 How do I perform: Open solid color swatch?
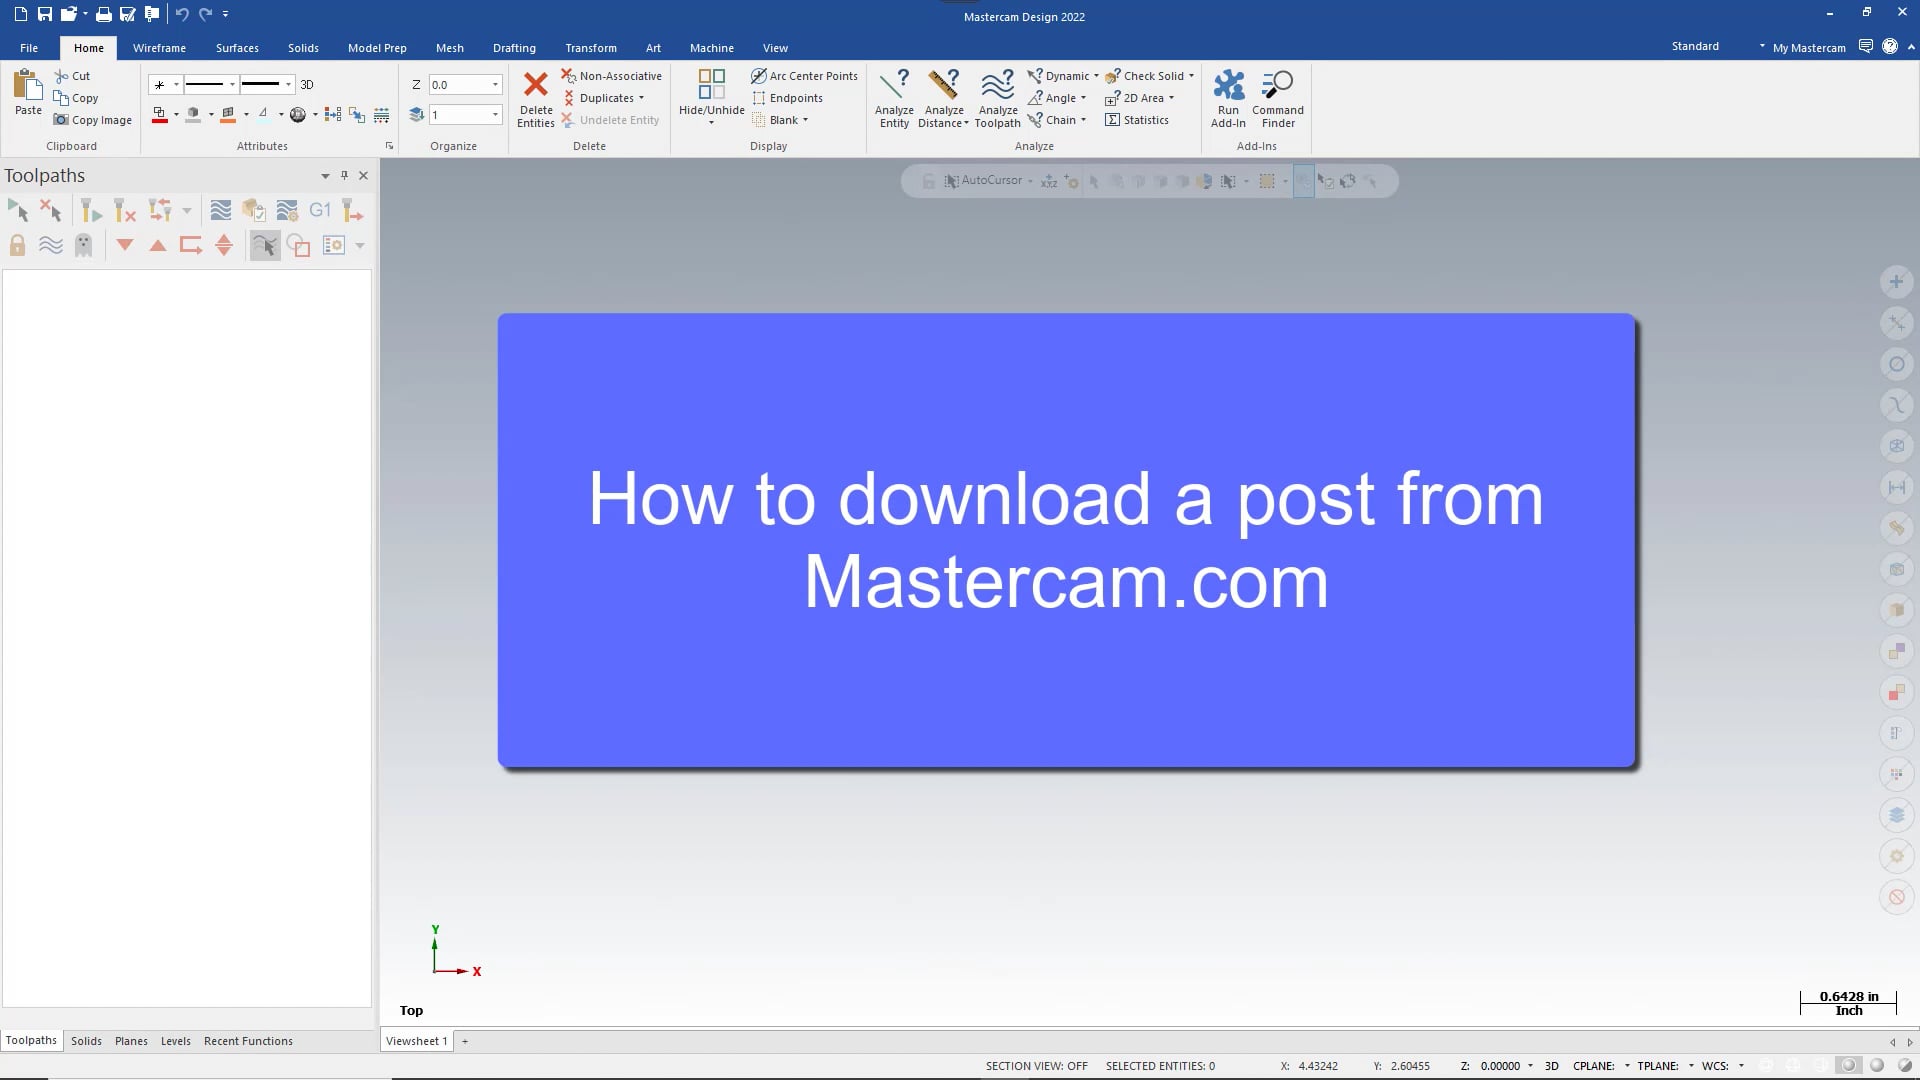pos(193,115)
